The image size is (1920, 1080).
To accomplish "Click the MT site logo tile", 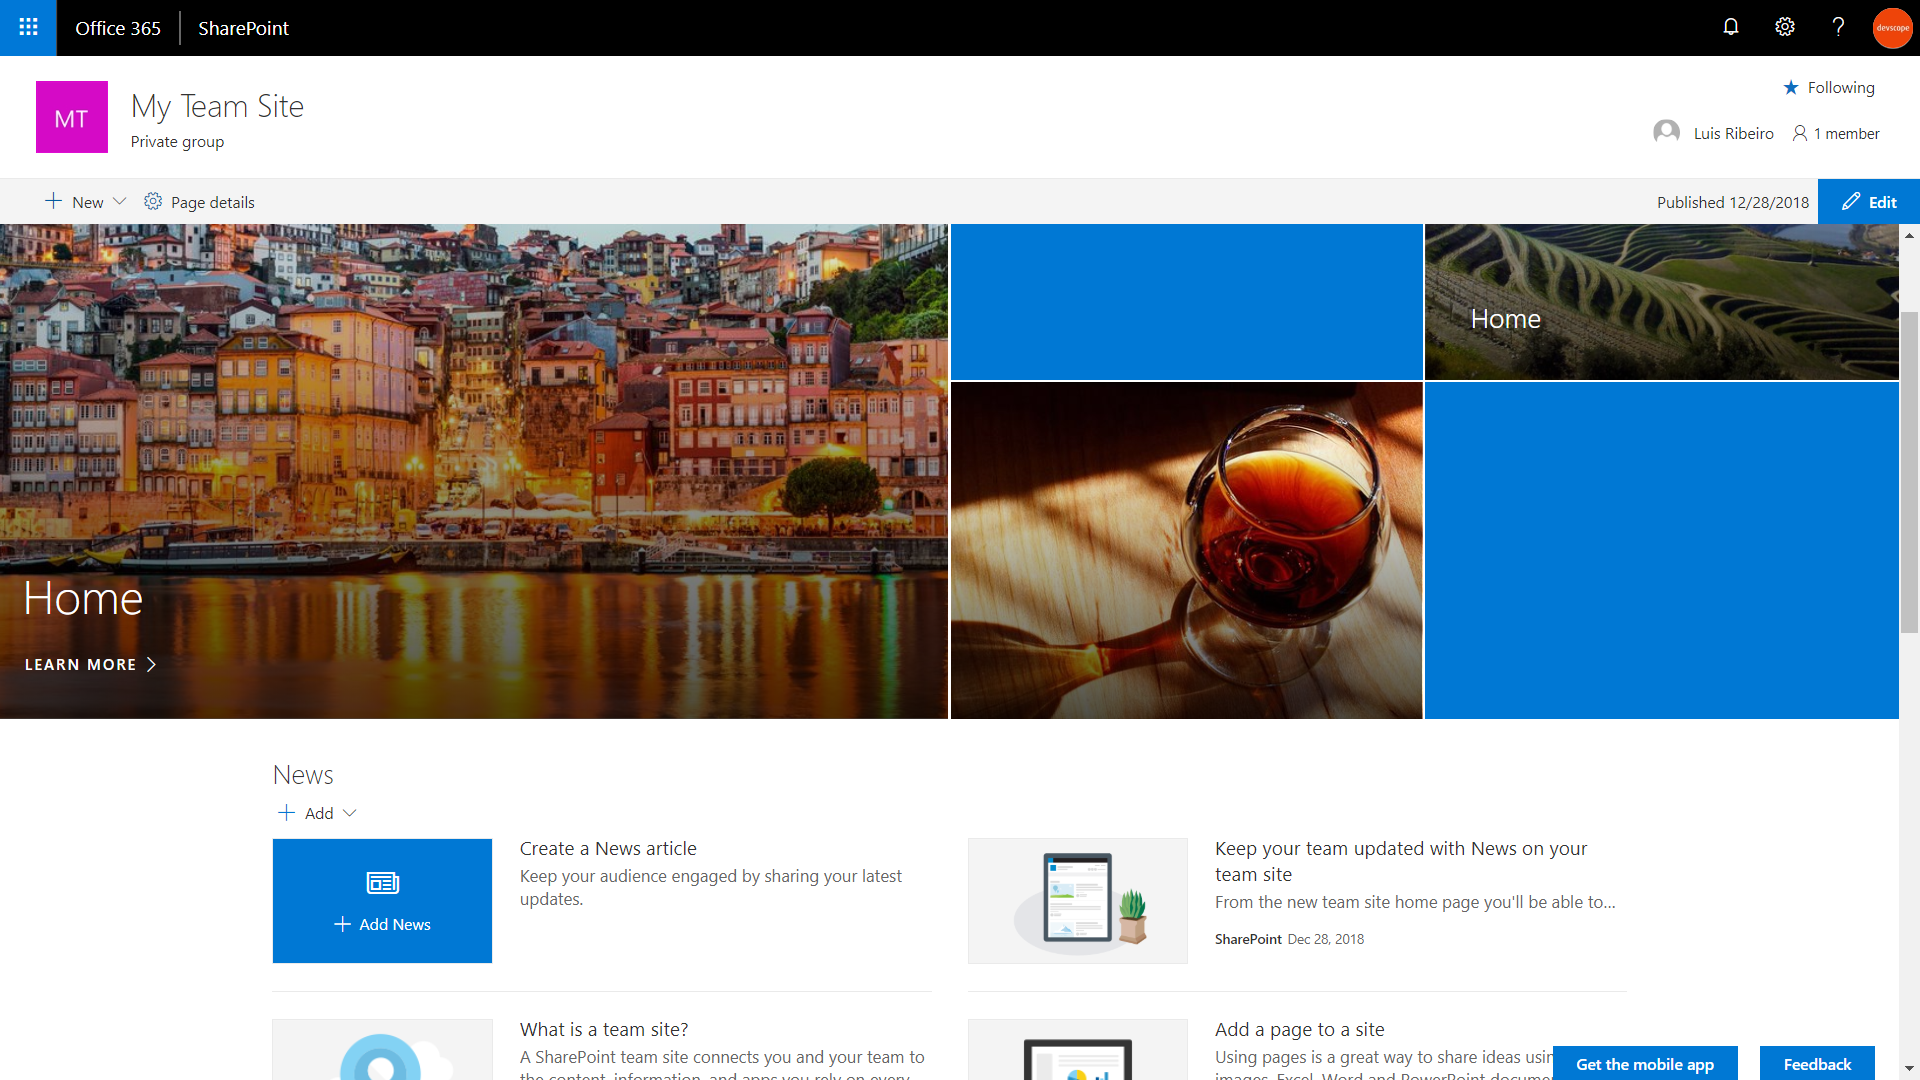I will point(72,117).
